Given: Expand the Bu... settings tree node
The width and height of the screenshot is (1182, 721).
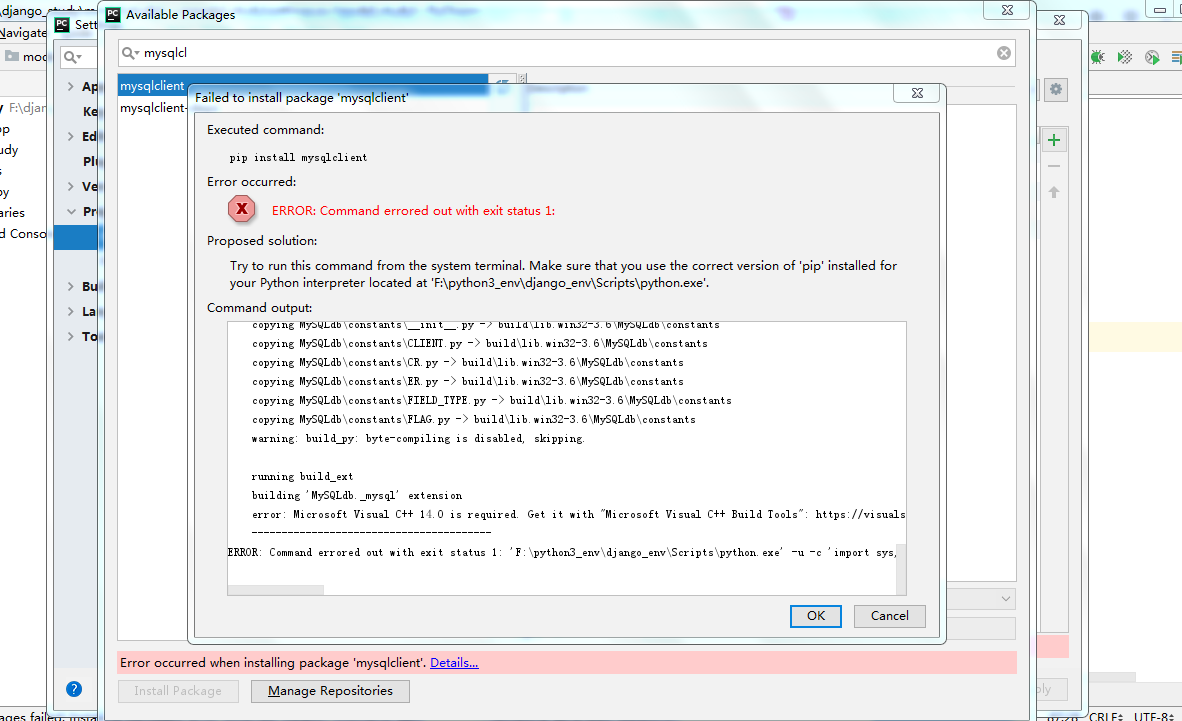Looking at the screenshot, I should 70,287.
